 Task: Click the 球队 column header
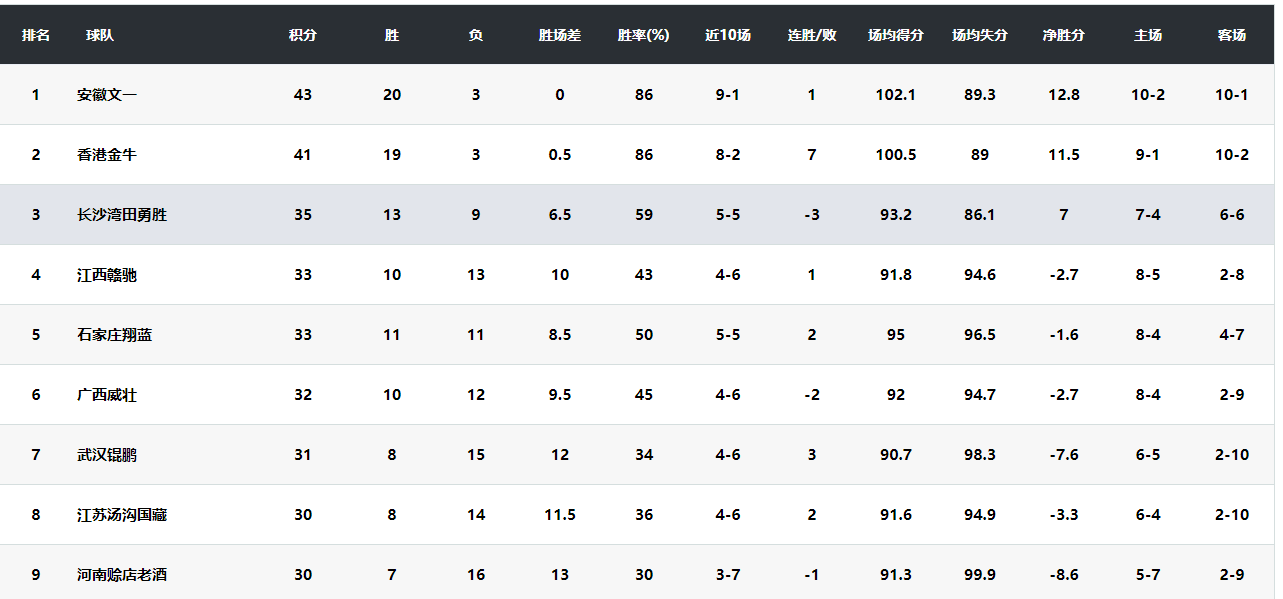point(100,35)
